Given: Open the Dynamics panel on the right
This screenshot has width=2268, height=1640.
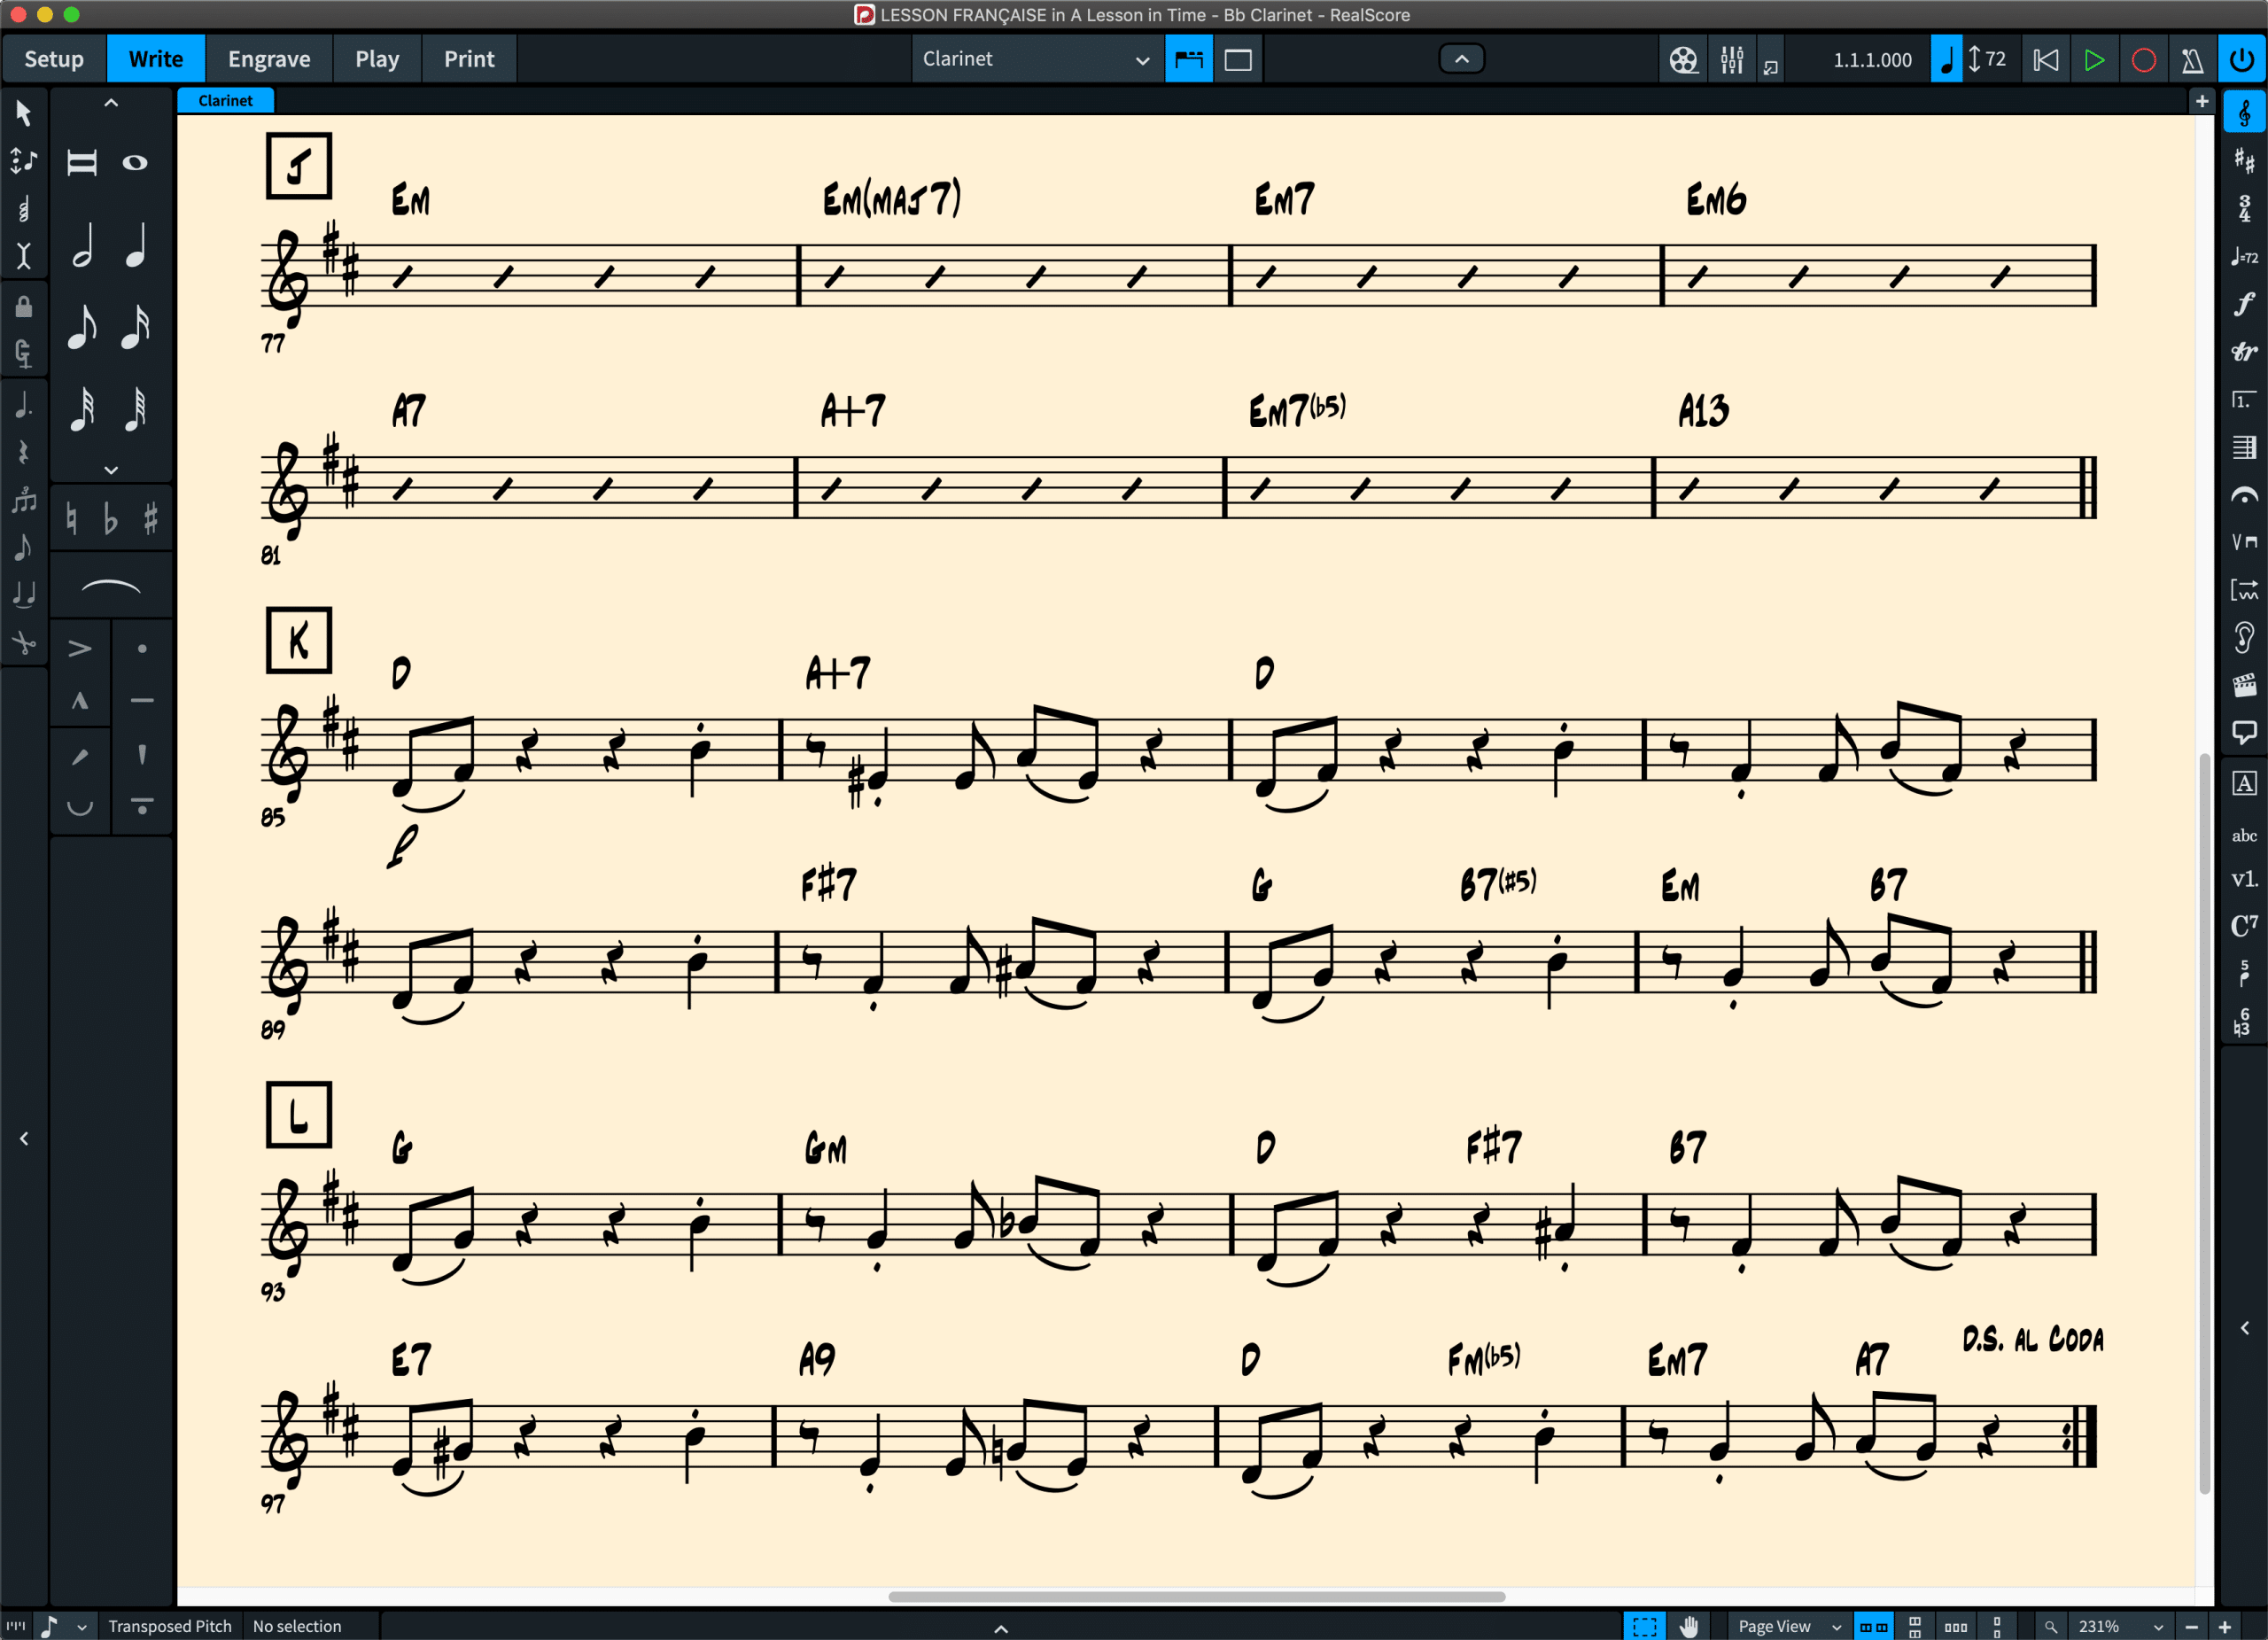Looking at the screenshot, I should (x=2244, y=304).
